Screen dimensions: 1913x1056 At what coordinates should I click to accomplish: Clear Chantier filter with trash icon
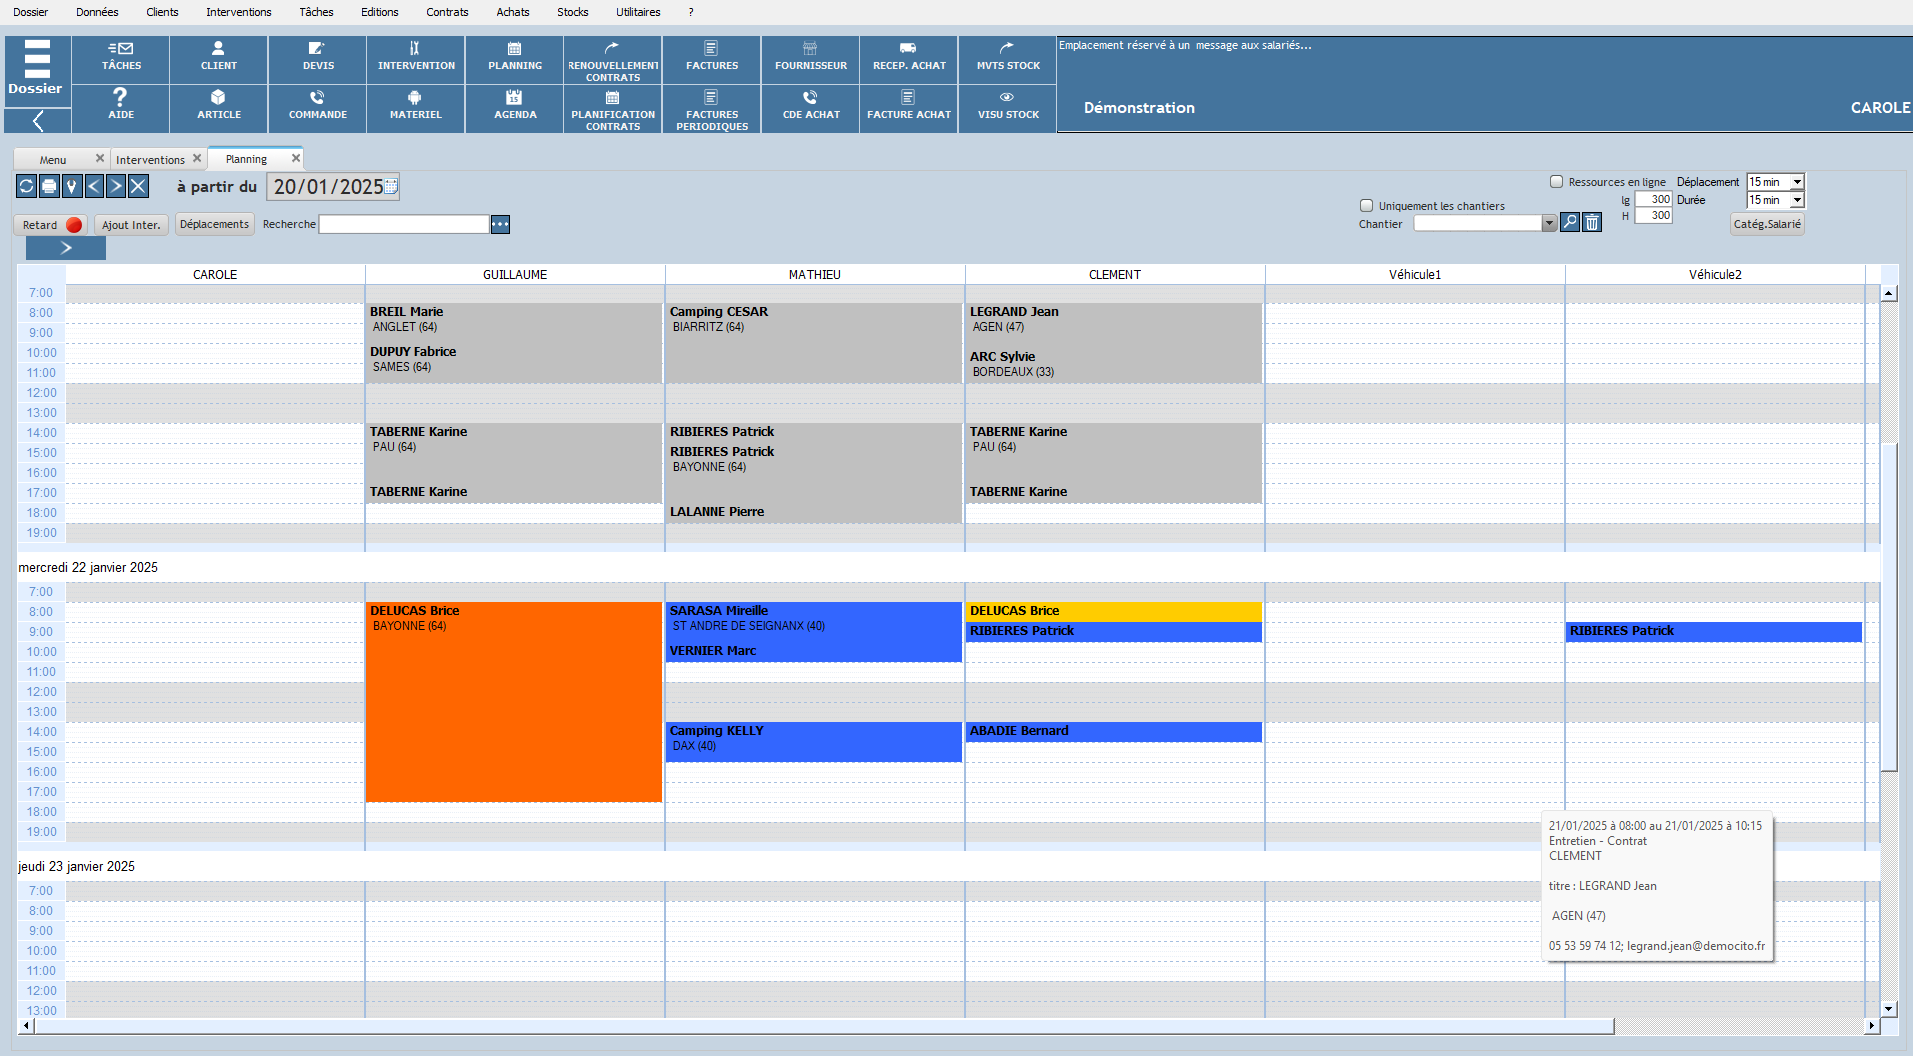(1592, 223)
